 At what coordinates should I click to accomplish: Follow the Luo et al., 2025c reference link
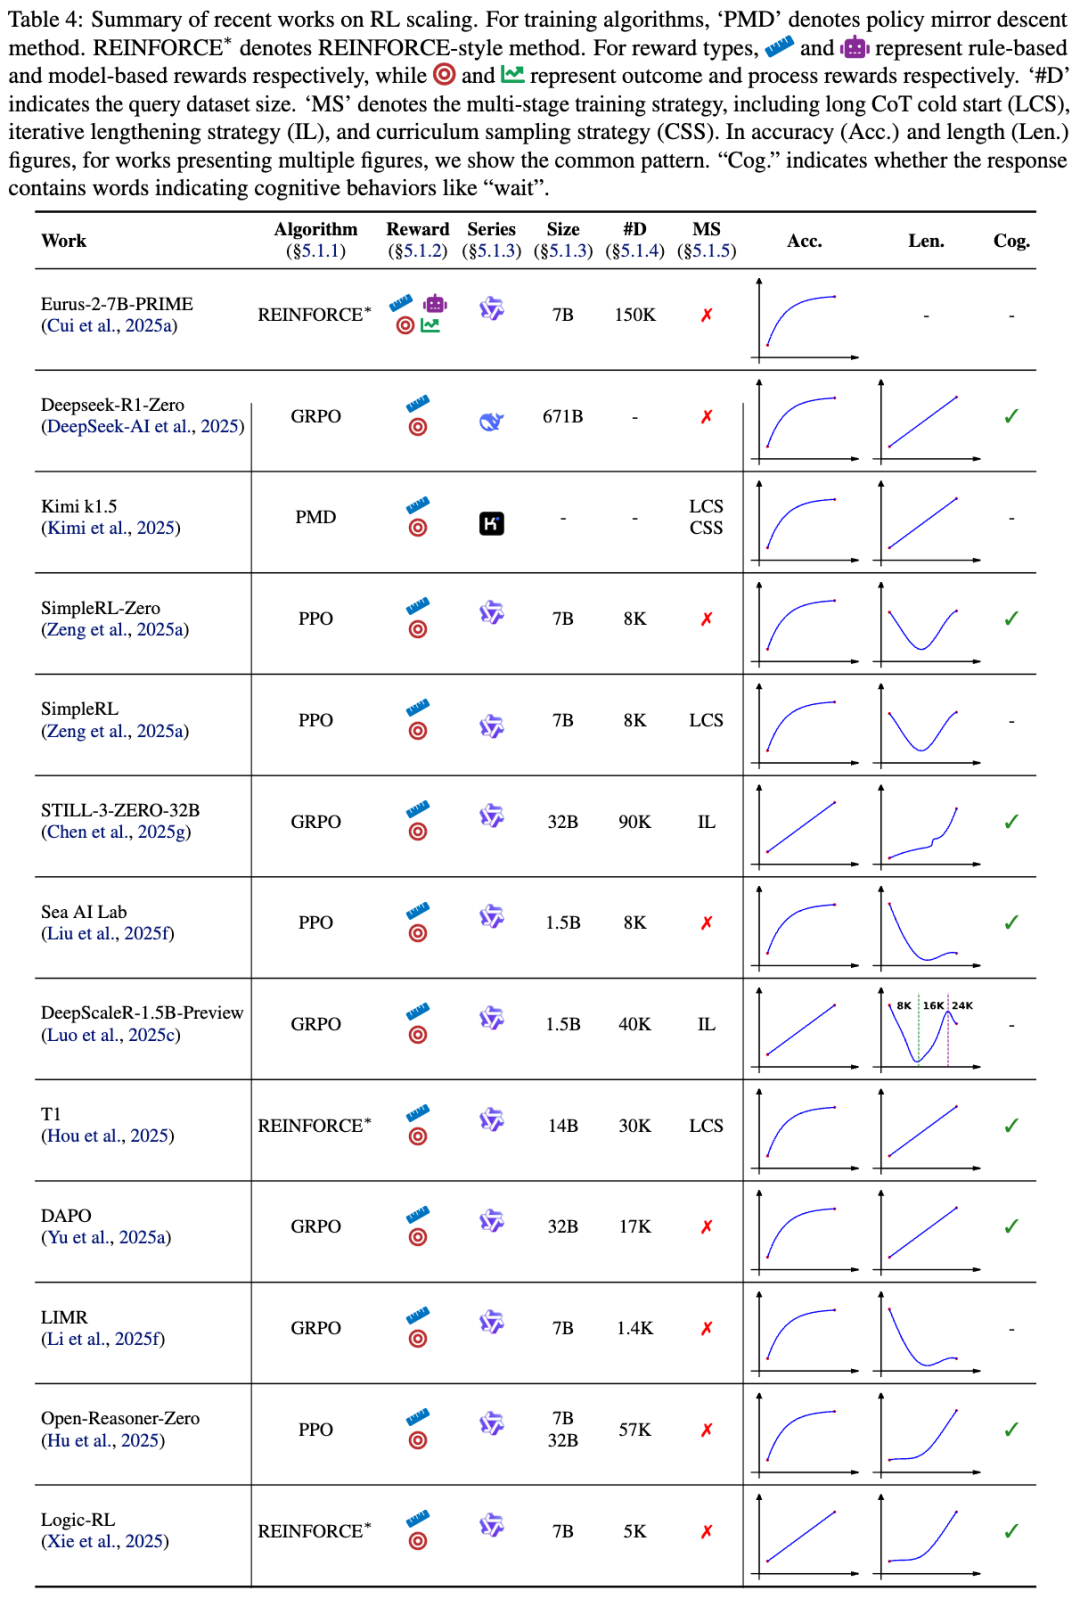point(111,1035)
